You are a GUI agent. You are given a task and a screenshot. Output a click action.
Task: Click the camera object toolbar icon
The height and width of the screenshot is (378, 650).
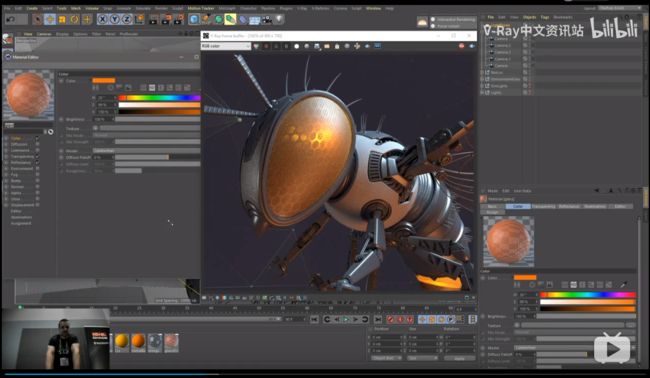tap(267, 19)
